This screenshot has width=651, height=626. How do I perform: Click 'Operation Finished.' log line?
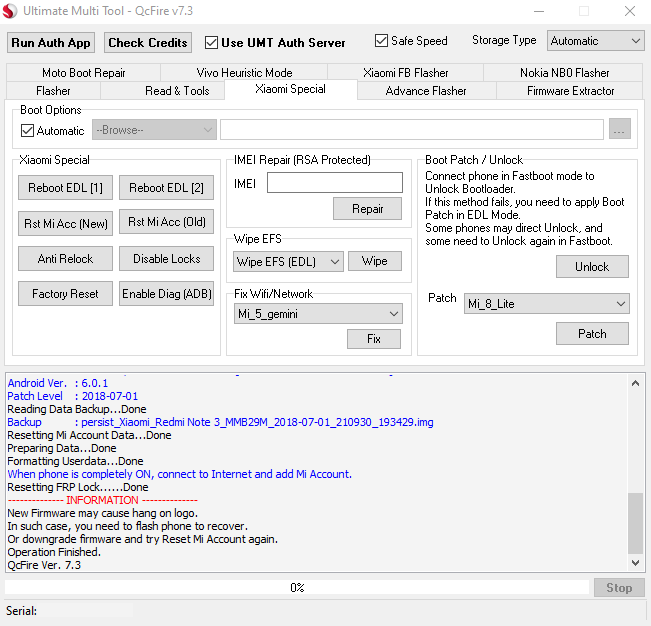[x=54, y=552]
